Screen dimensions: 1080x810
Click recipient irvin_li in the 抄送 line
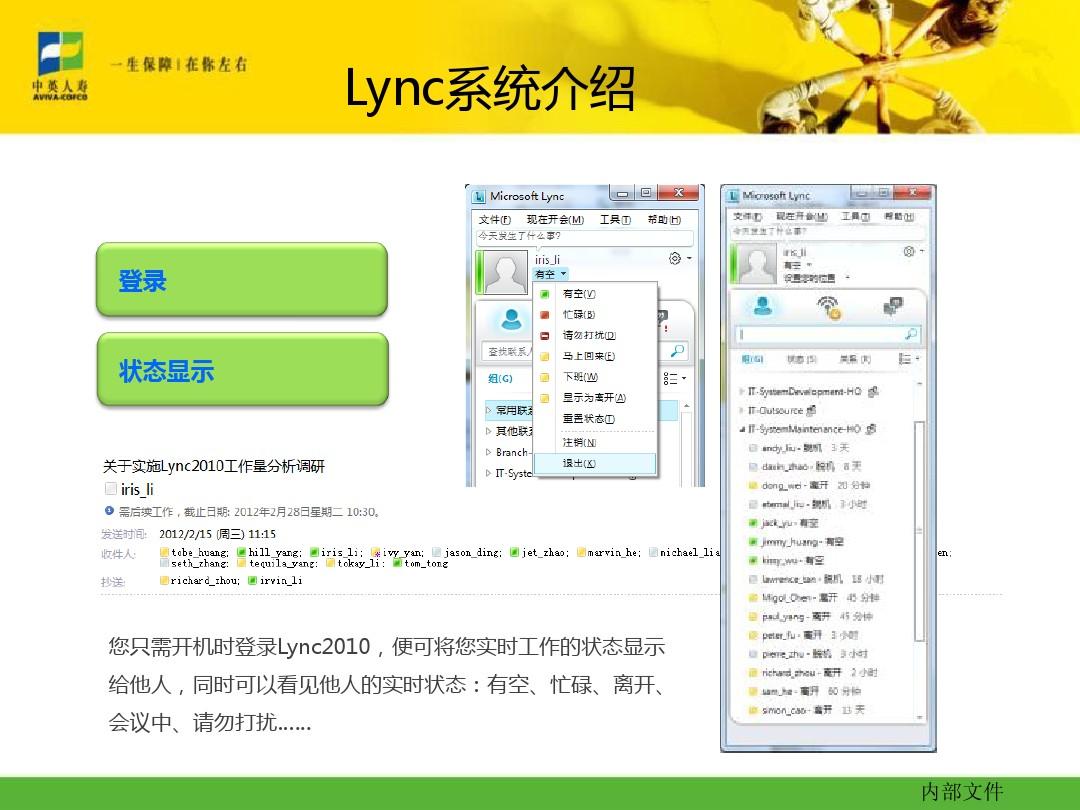275,581
